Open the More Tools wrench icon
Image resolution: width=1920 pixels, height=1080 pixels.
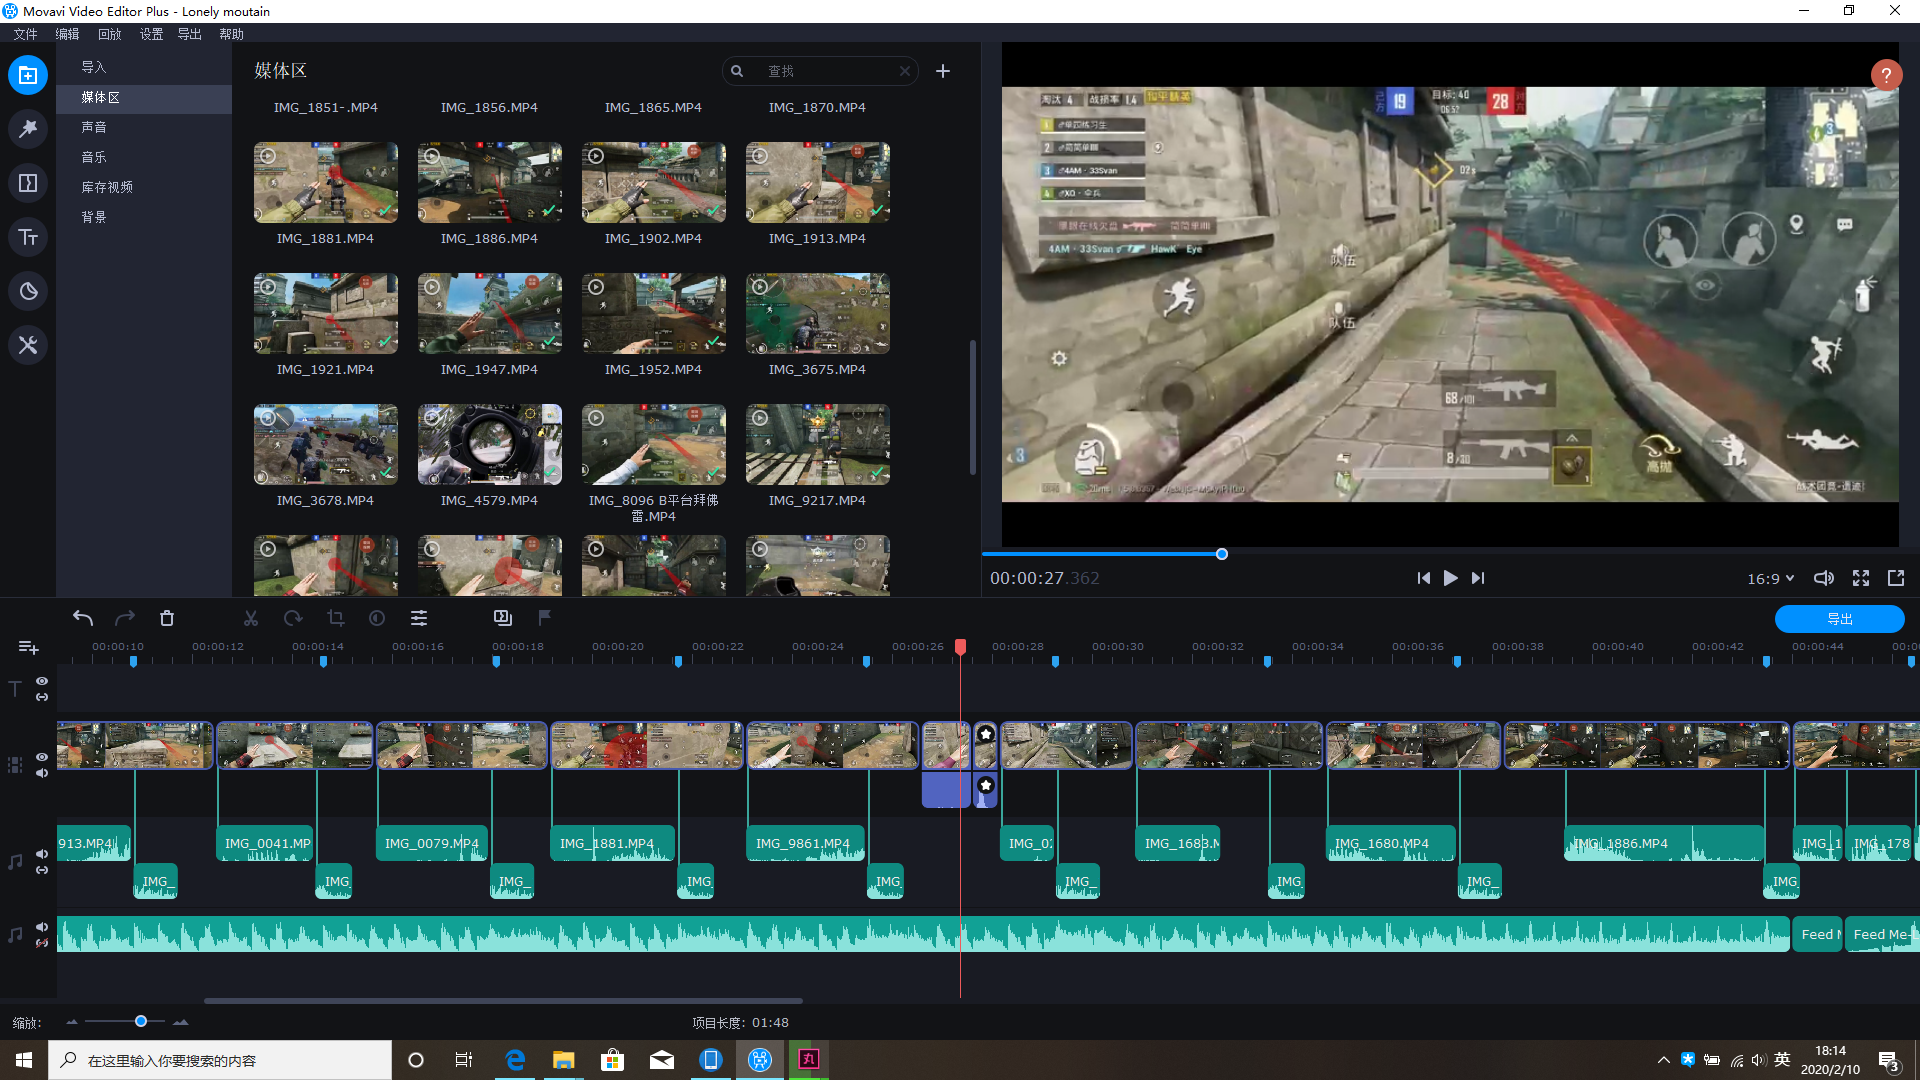28,345
